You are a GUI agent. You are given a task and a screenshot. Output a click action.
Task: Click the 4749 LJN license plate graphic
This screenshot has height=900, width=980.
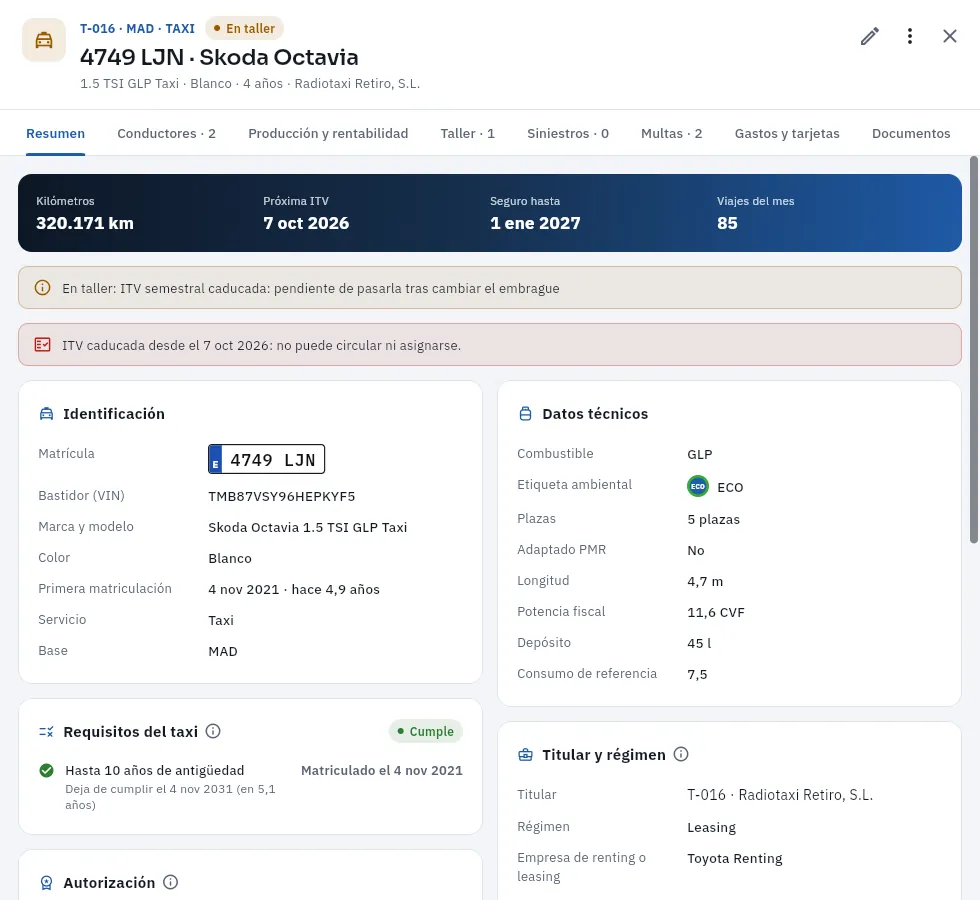pyautogui.click(x=266, y=459)
